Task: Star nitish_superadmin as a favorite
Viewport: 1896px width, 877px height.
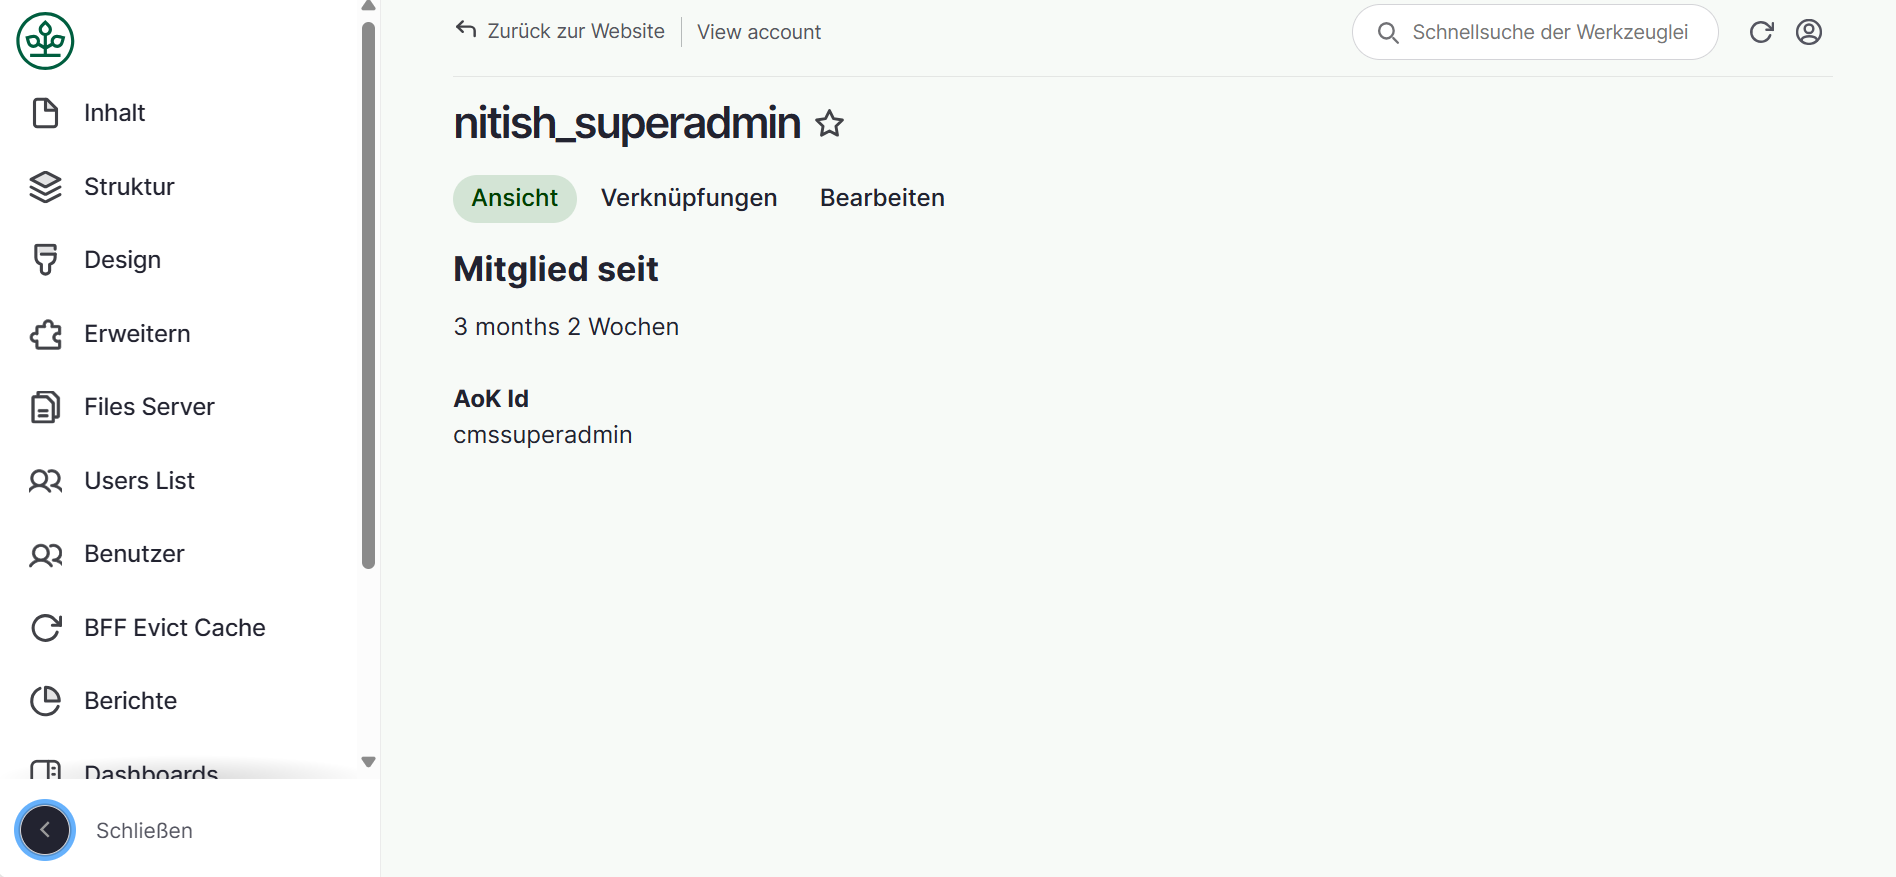Action: (829, 124)
